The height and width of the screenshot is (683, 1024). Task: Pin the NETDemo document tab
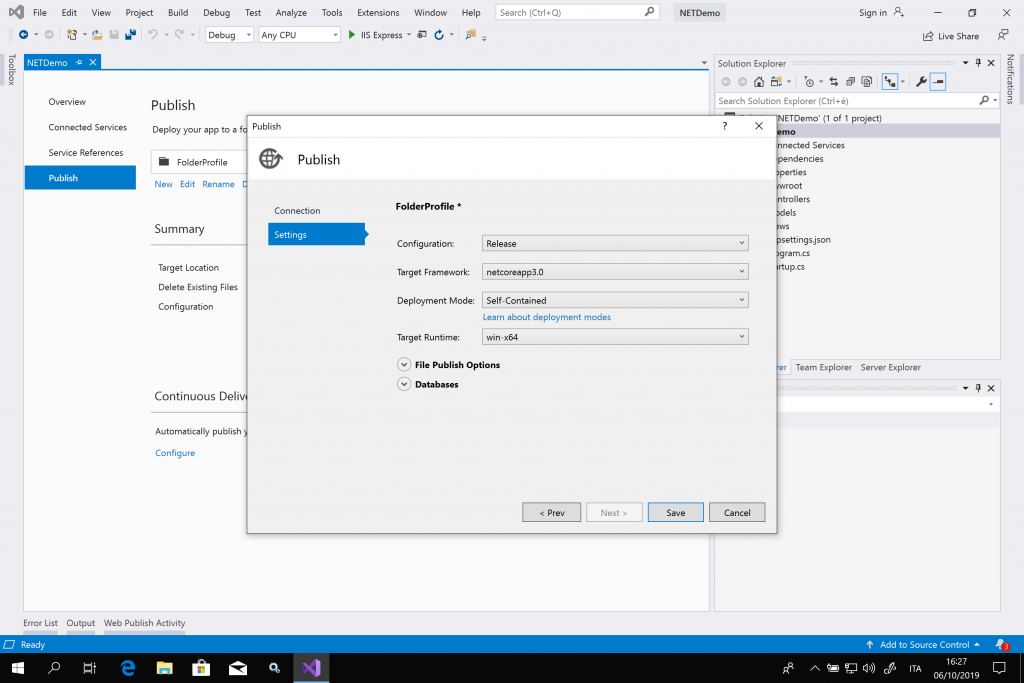point(79,62)
